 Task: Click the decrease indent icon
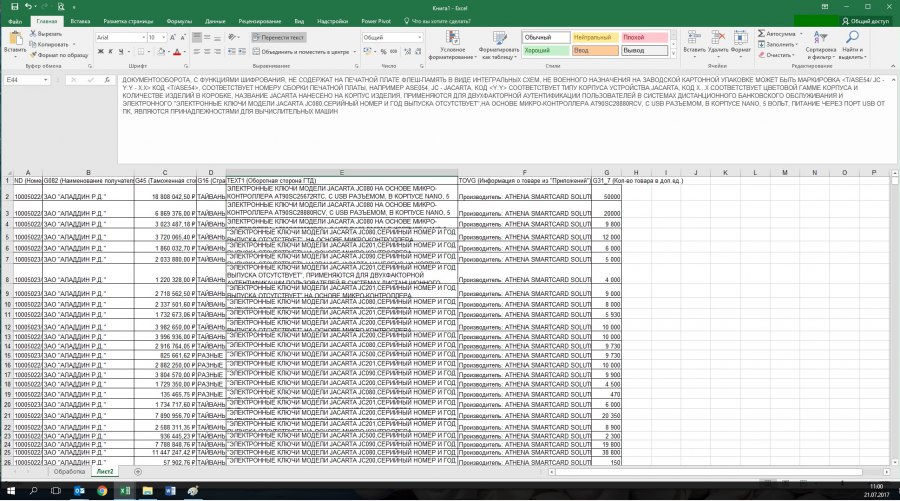(x=231, y=52)
